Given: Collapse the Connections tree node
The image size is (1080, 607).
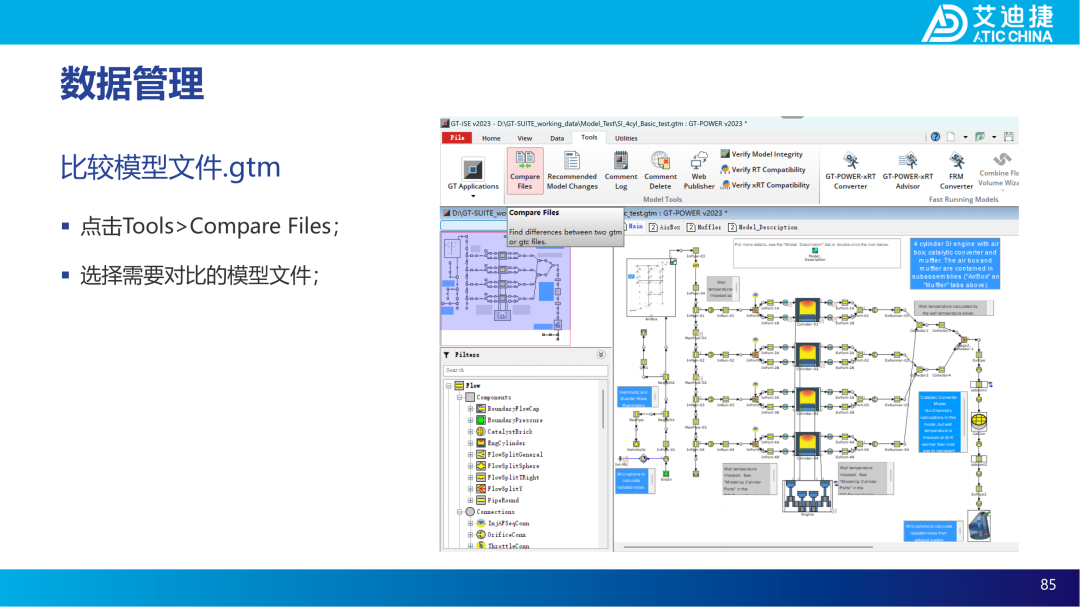Looking at the screenshot, I should [x=459, y=512].
